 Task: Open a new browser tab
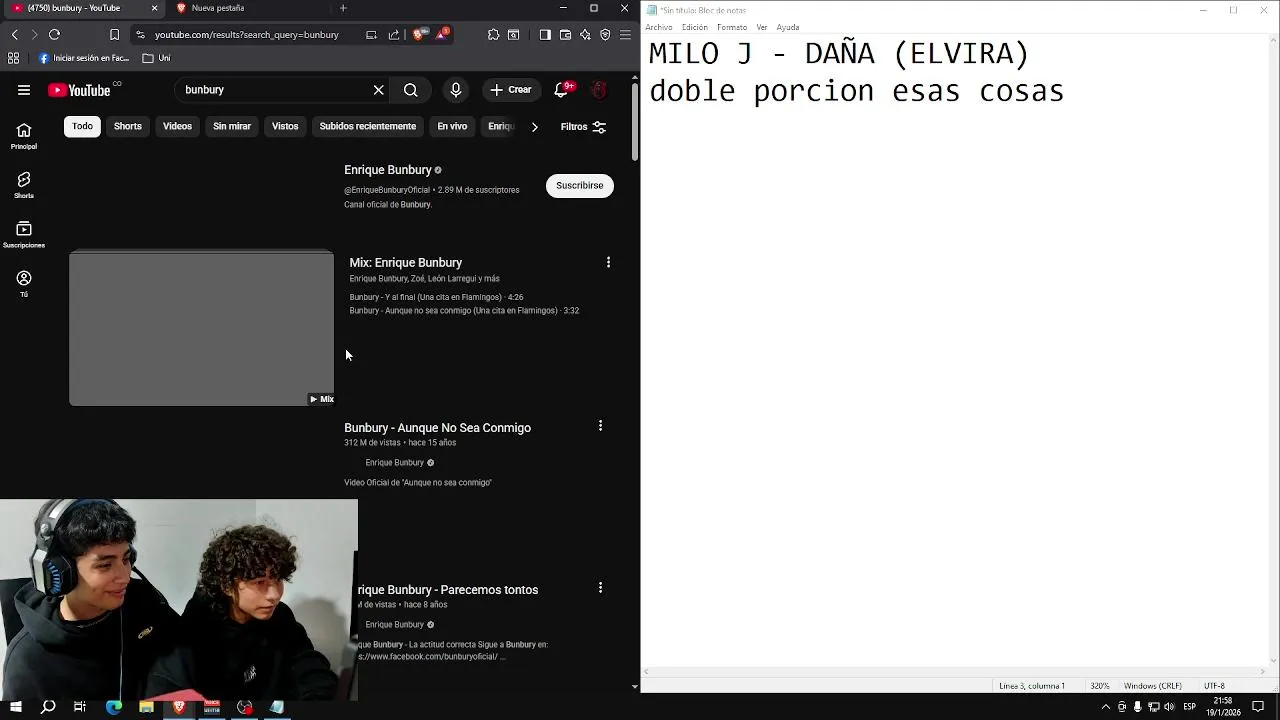(x=343, y=8)
